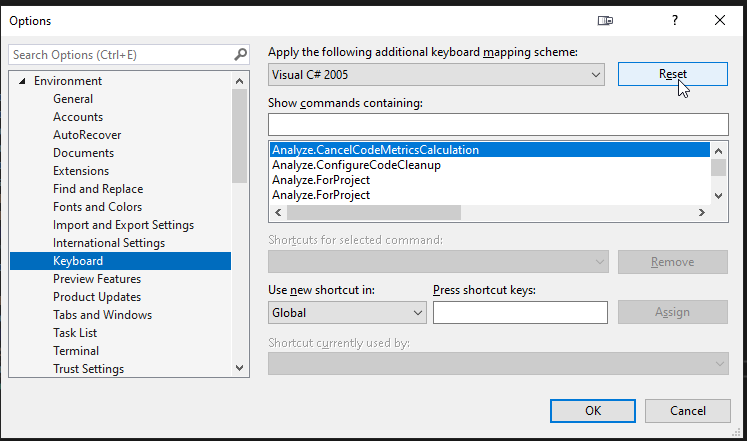Click in the Search Options box
The image size is (747, 441).
(x=120, y=55)
